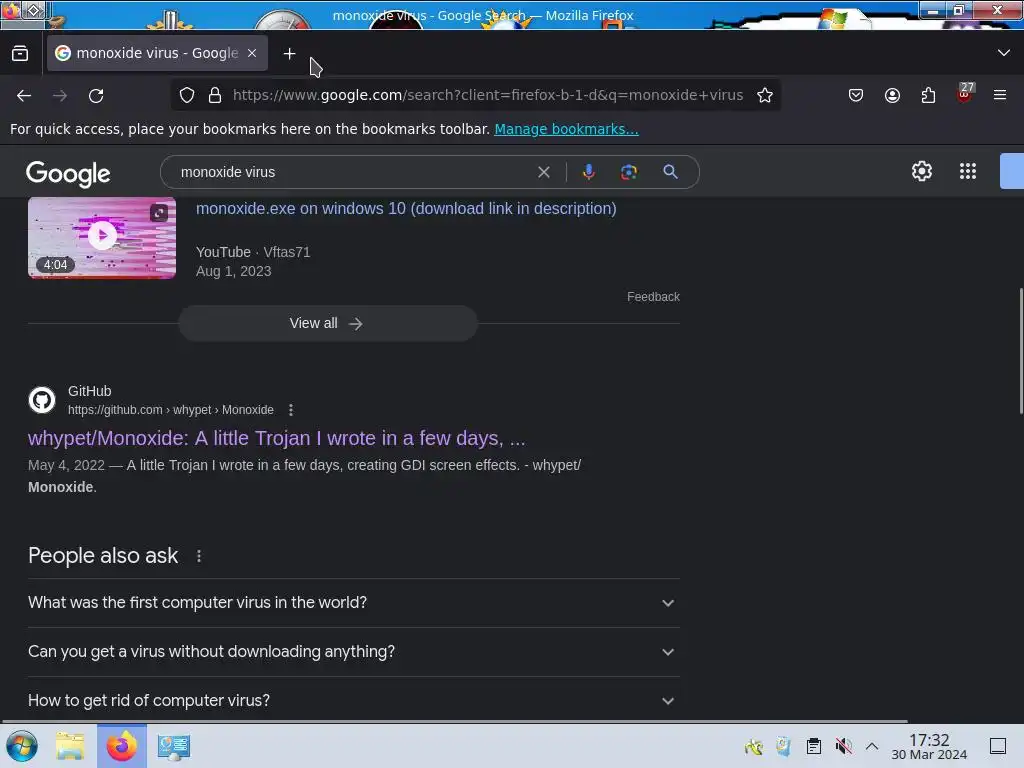The height and width of the screenshot is (768, 1024).
Task: Expand how to get rid of virus question
Action: click(x=354, y=700)
